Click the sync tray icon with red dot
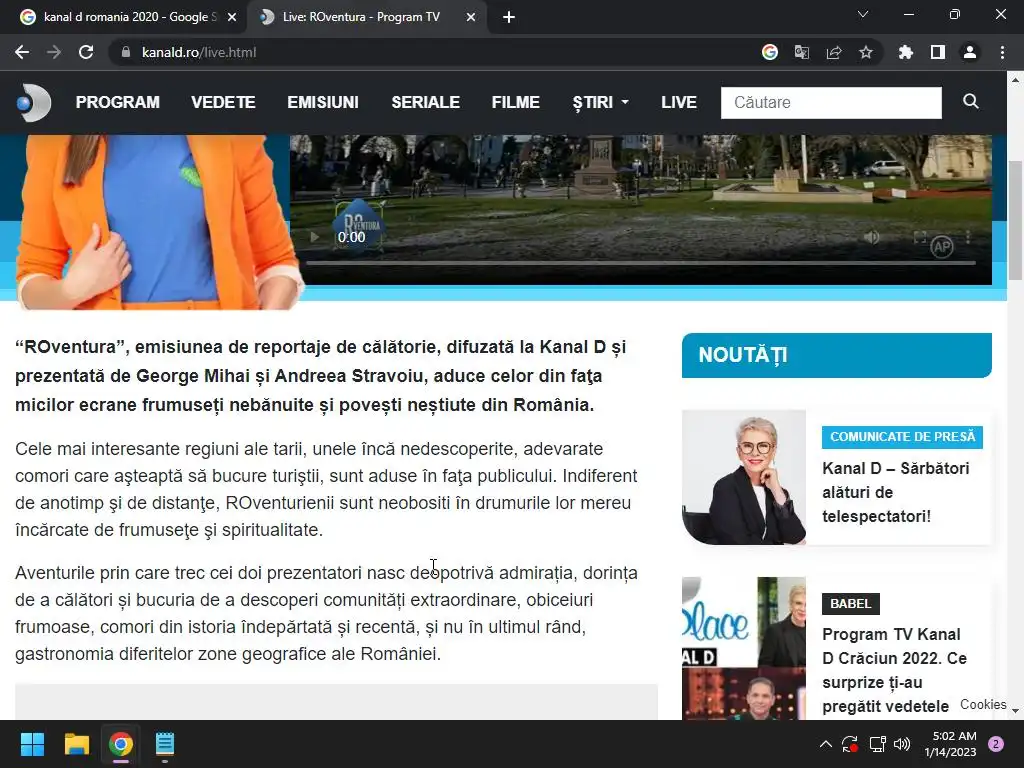The width and height of the screenshot is (1024, 768). pos(850,744)
